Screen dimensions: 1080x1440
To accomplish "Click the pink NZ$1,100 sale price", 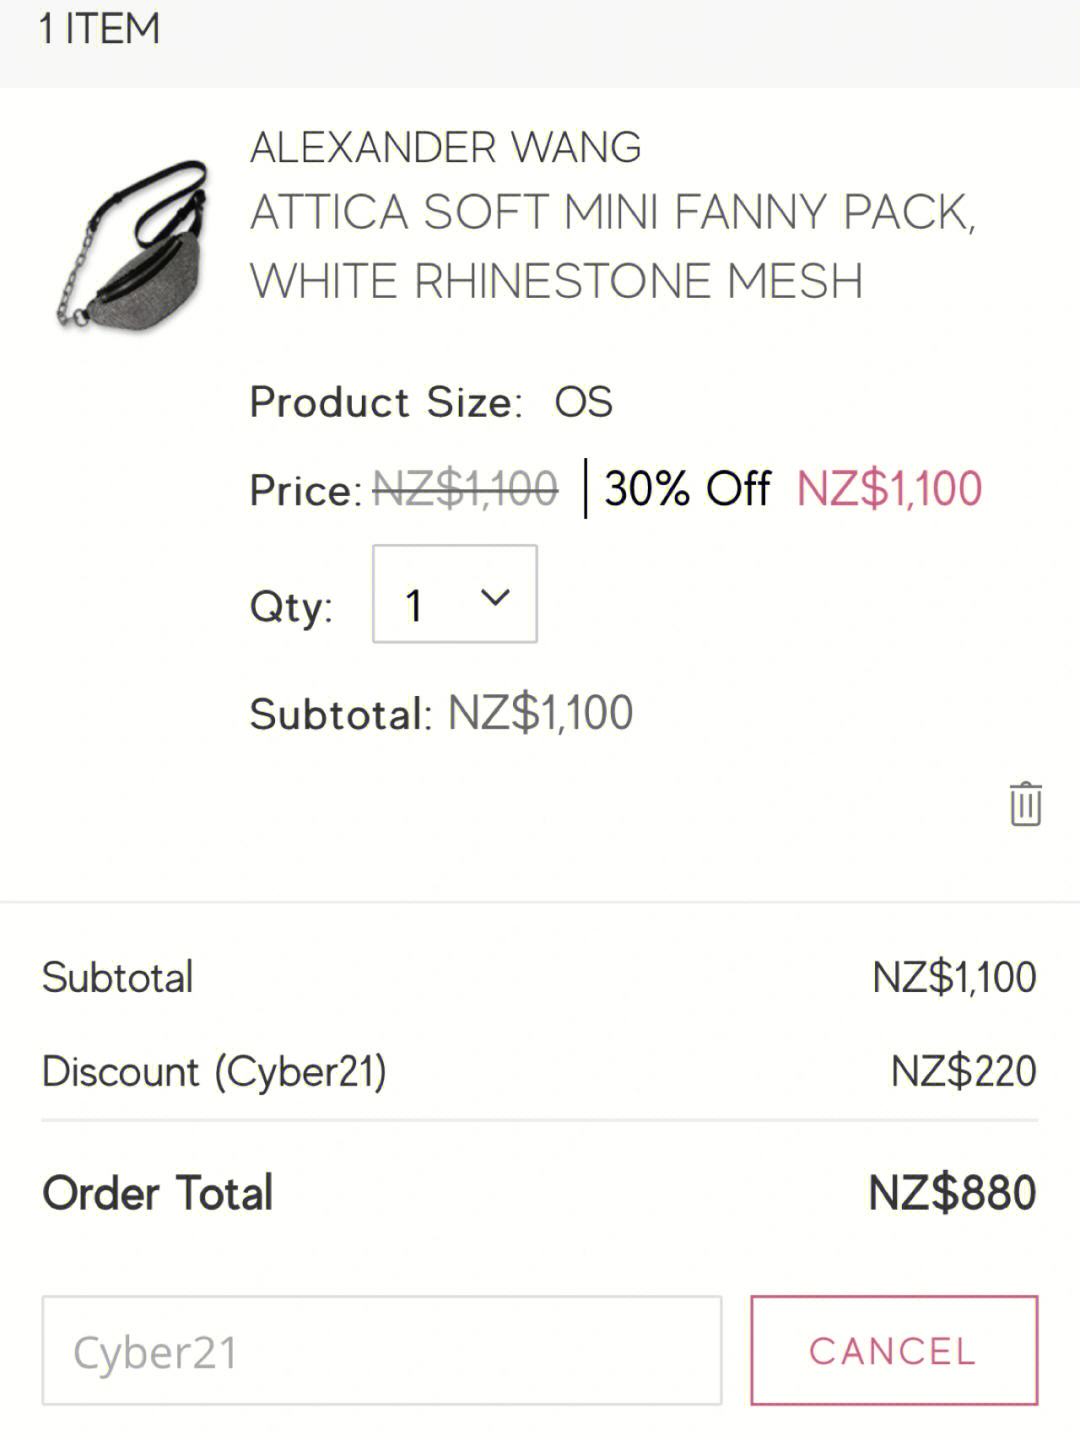I will click(x=889, y=489).
